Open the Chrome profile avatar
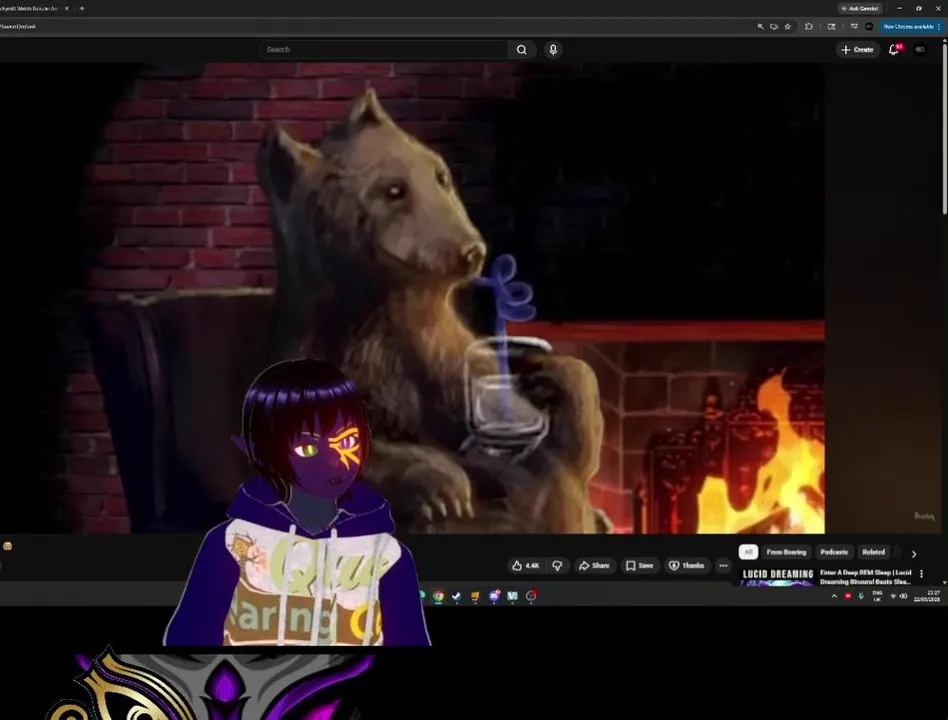Viewport: 948px width, 720px height. coord(869,27)
